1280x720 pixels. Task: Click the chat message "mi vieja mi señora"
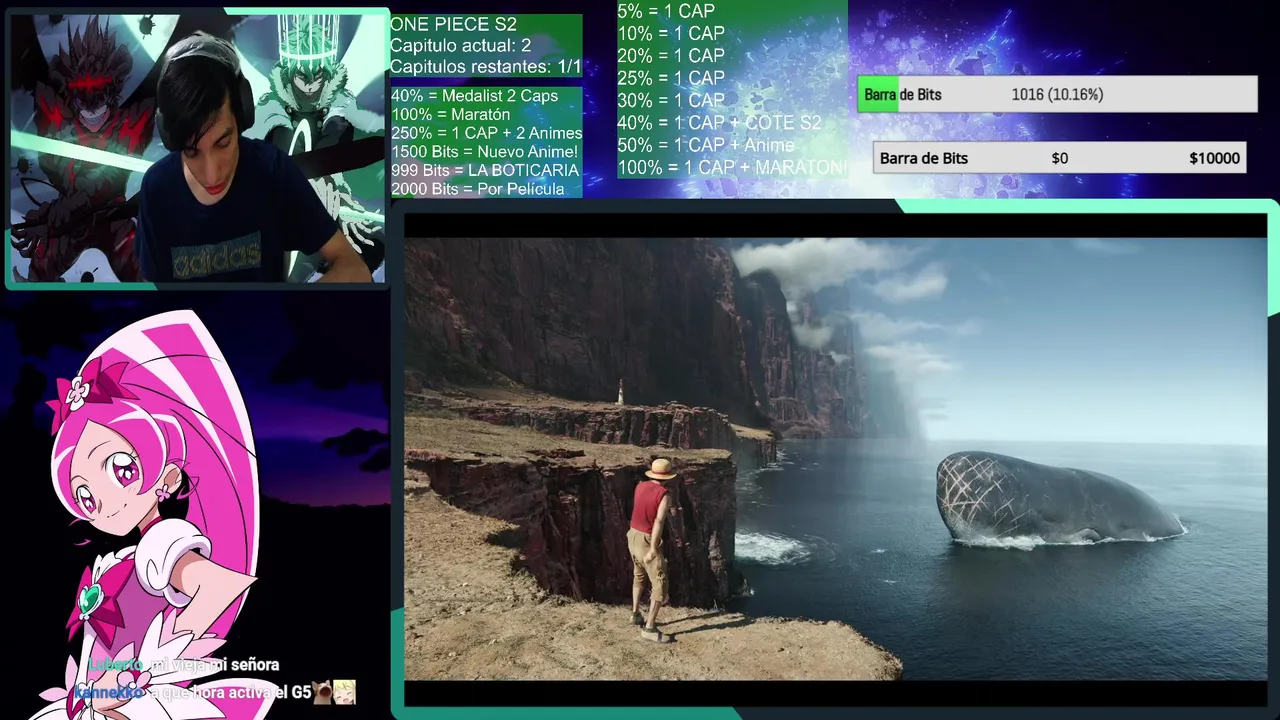point(214,665)
